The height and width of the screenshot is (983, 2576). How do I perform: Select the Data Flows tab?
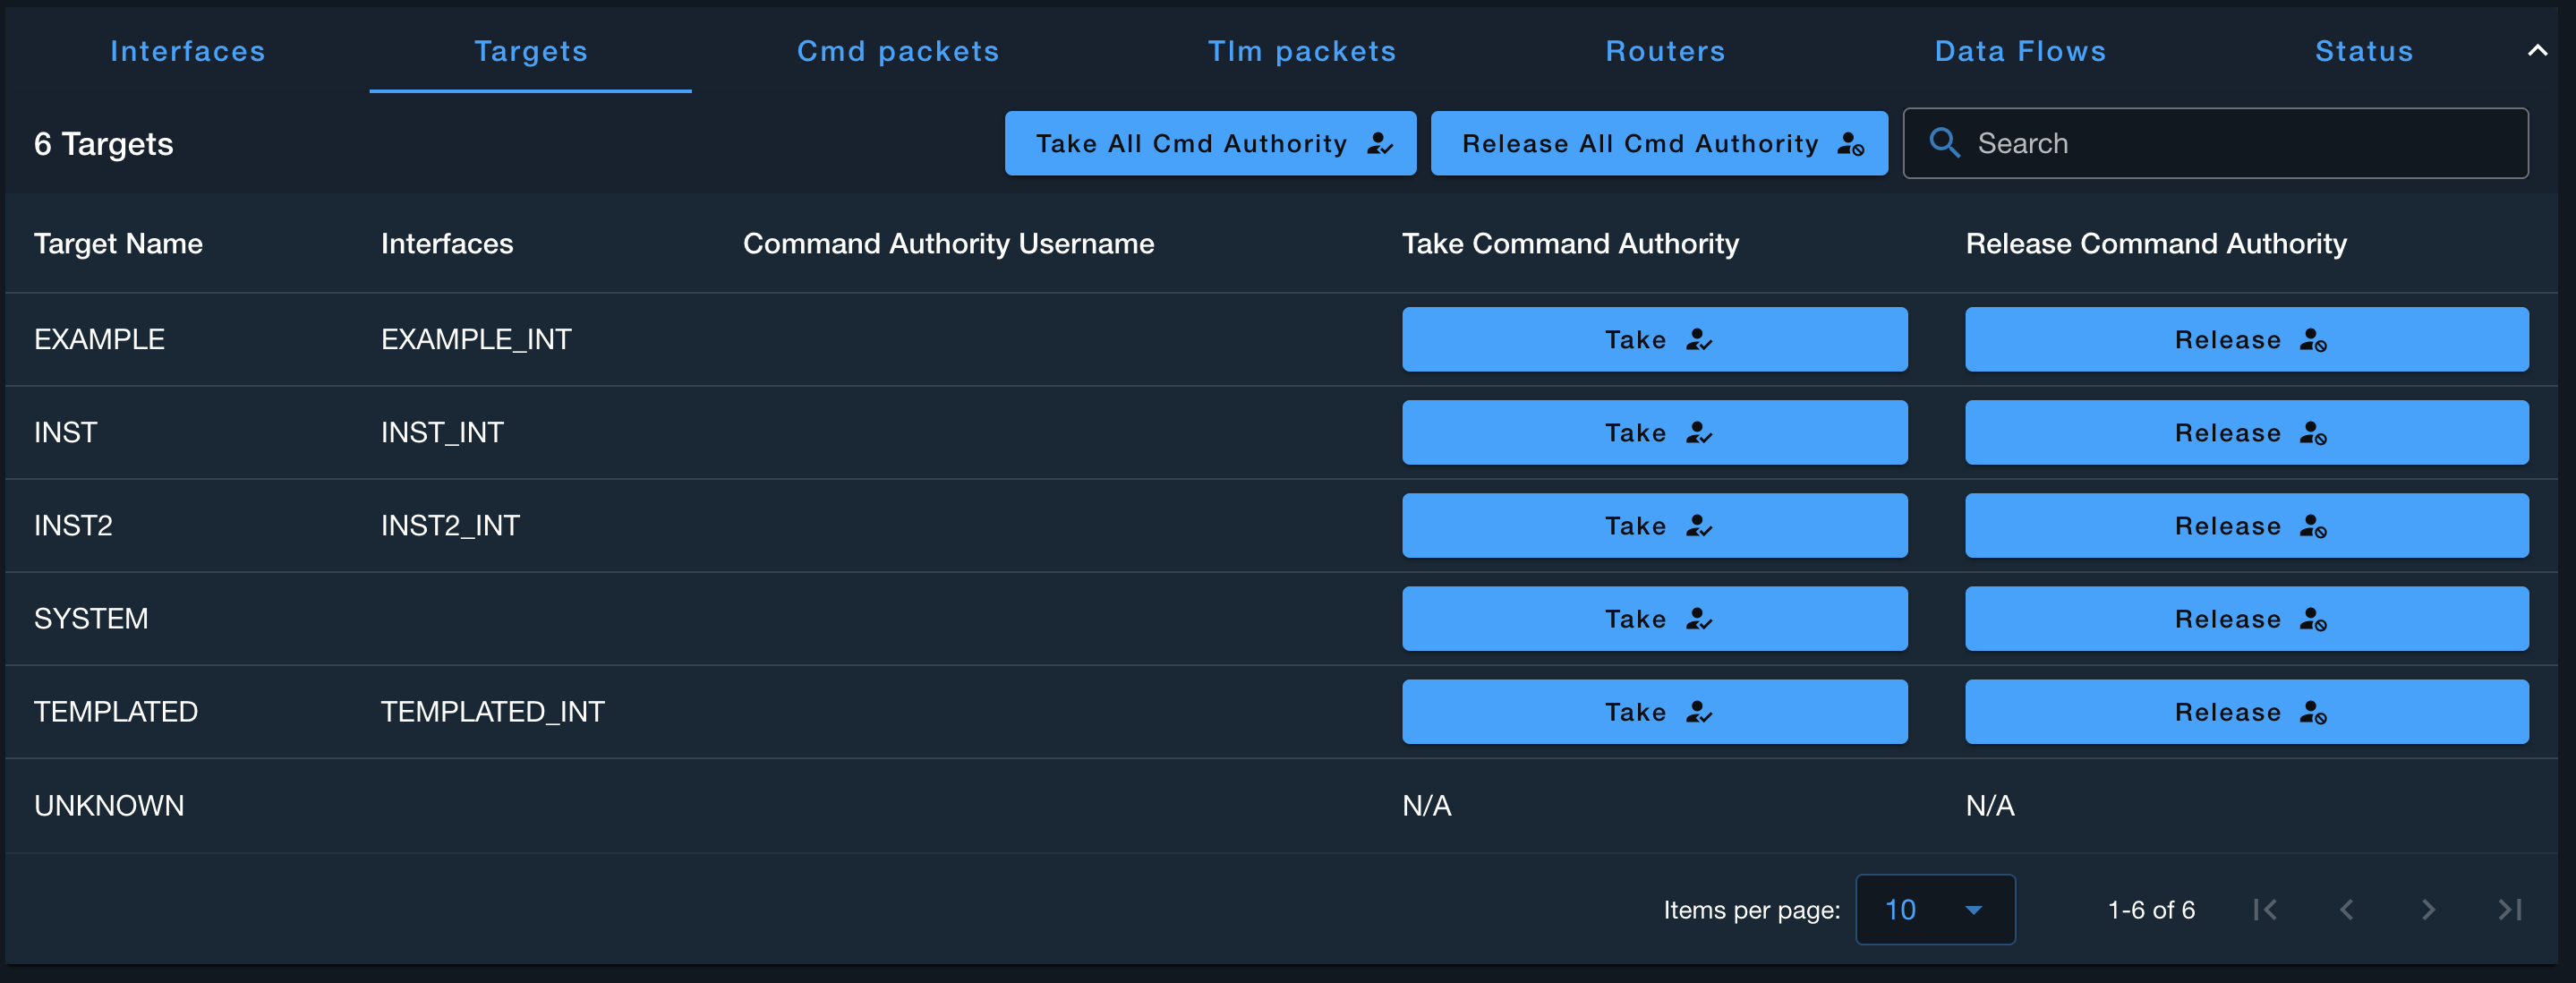tap(2020, 51)
